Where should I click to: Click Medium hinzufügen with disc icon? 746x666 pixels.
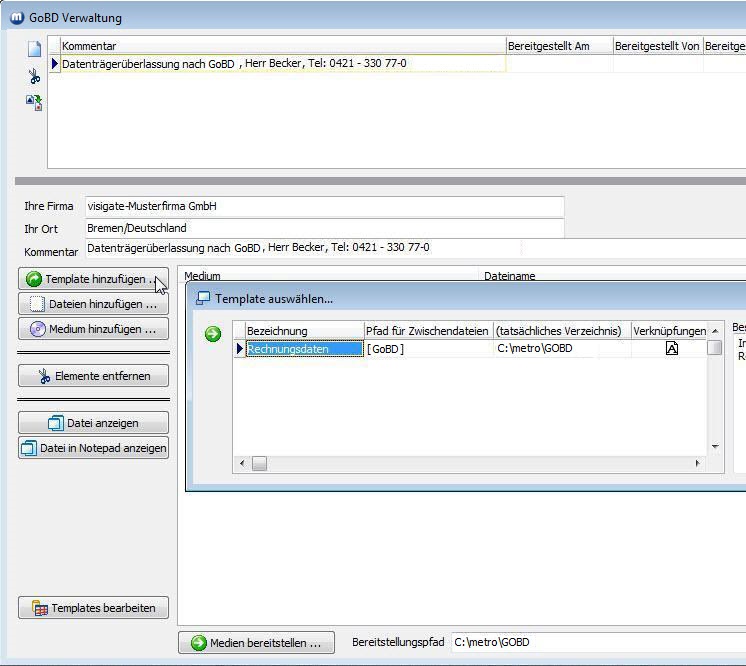click(x=93, y=329)
